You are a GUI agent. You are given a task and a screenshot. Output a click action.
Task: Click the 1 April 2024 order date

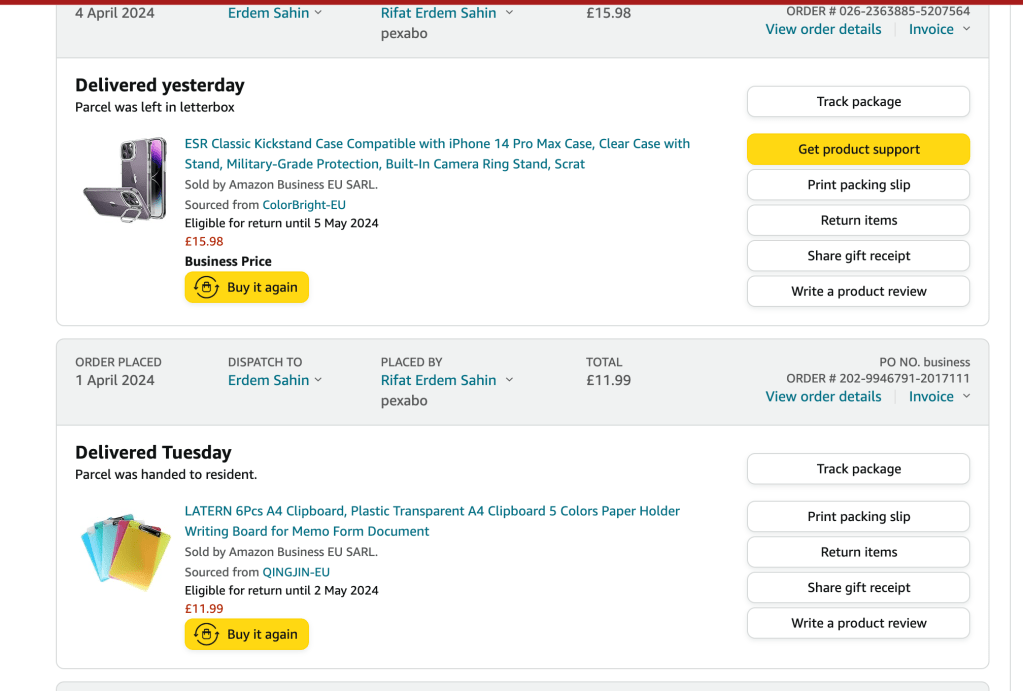115,380
